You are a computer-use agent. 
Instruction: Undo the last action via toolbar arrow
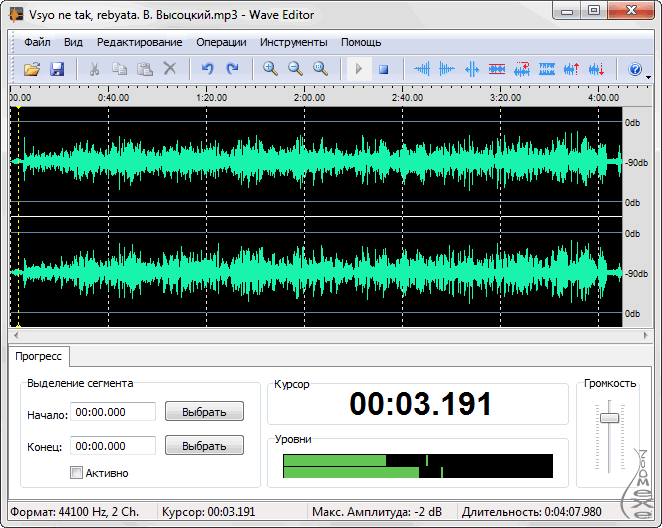point(207,69)
